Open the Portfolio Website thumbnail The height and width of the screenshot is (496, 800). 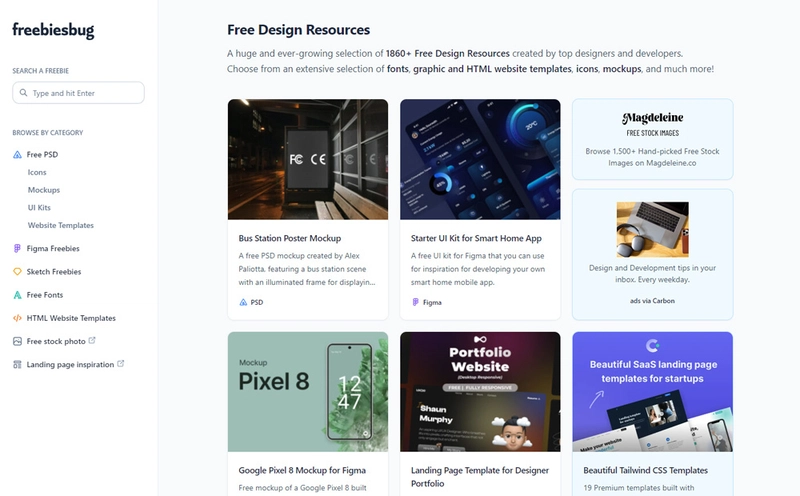(480, 392)
